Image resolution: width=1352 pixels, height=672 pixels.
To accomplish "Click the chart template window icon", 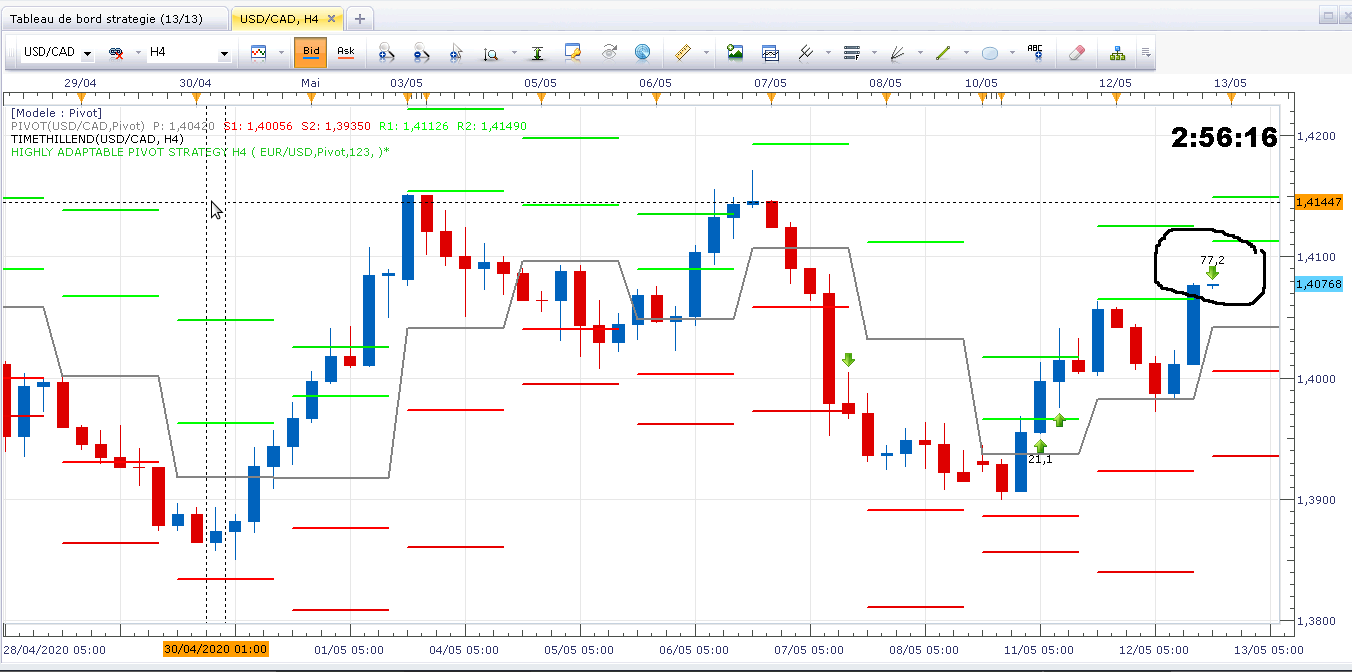I will 770,53.
